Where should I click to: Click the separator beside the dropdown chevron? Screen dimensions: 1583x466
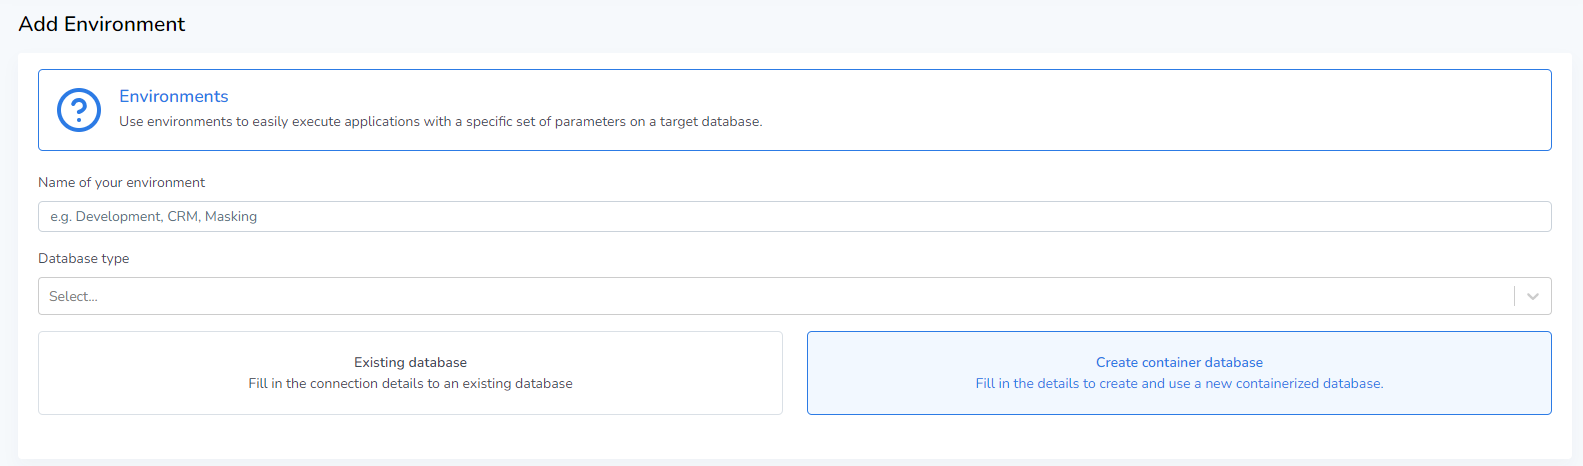tap(1514, 296)
